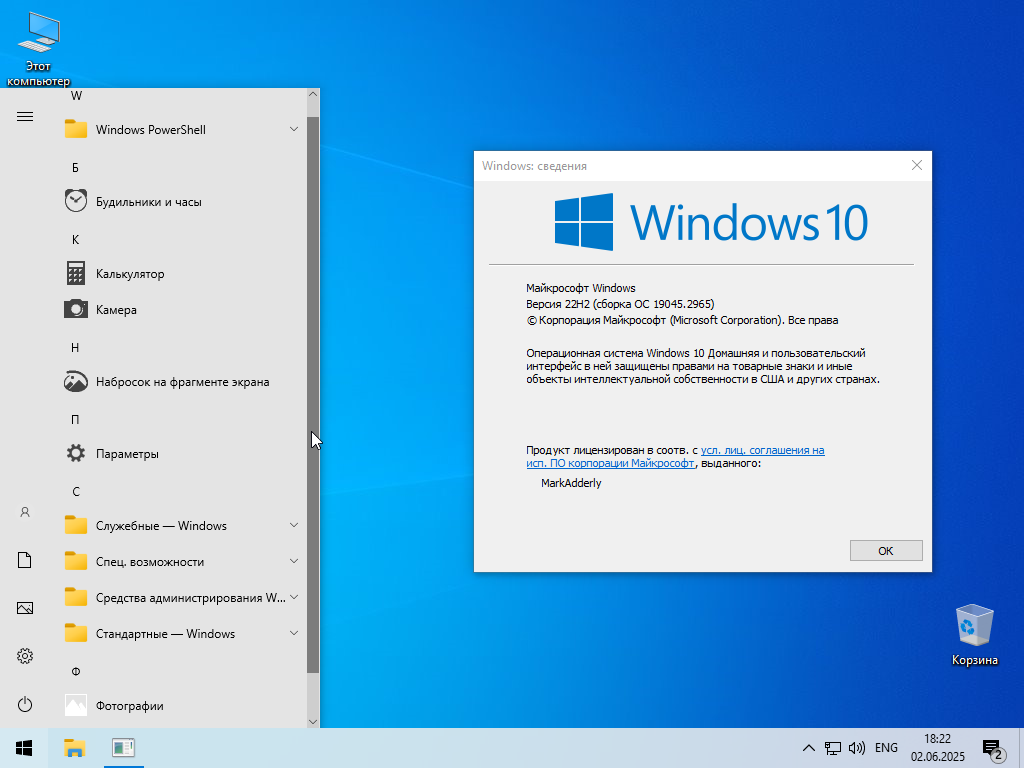Screen dimensions: 1024x768
Task: Open the Start menu hamburger expand icon
Action: click(x=25, y=116)
